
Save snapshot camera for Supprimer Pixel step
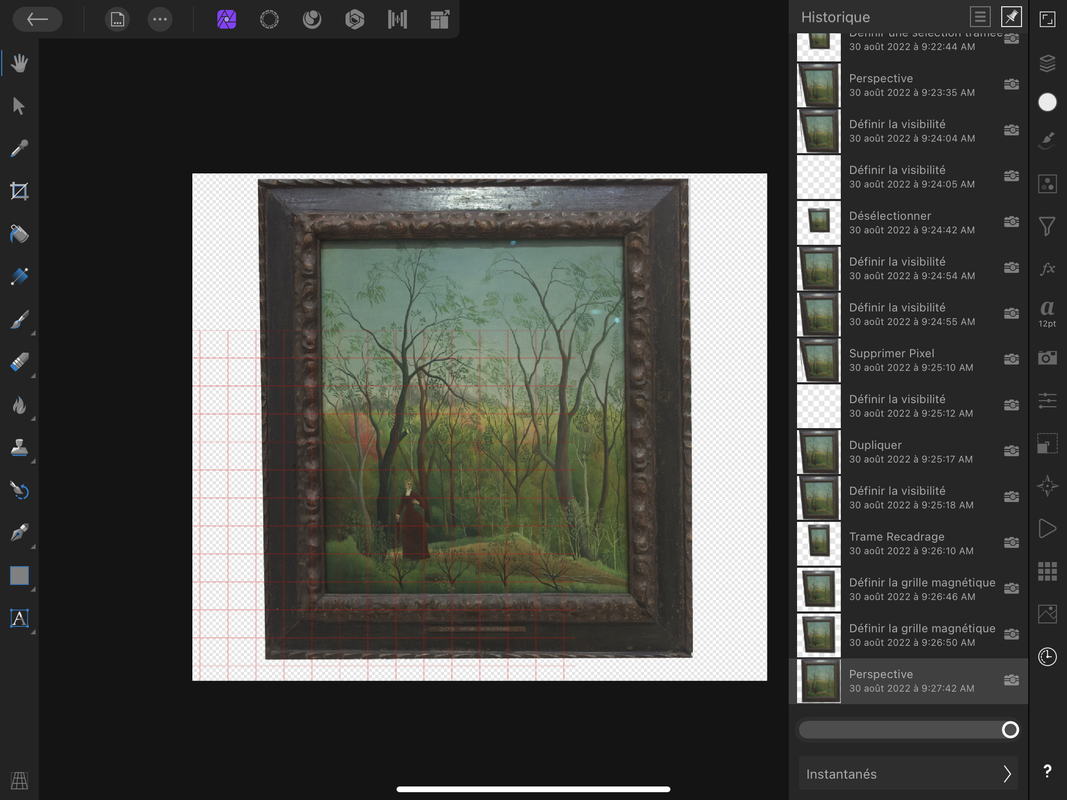pos(1012,359)
